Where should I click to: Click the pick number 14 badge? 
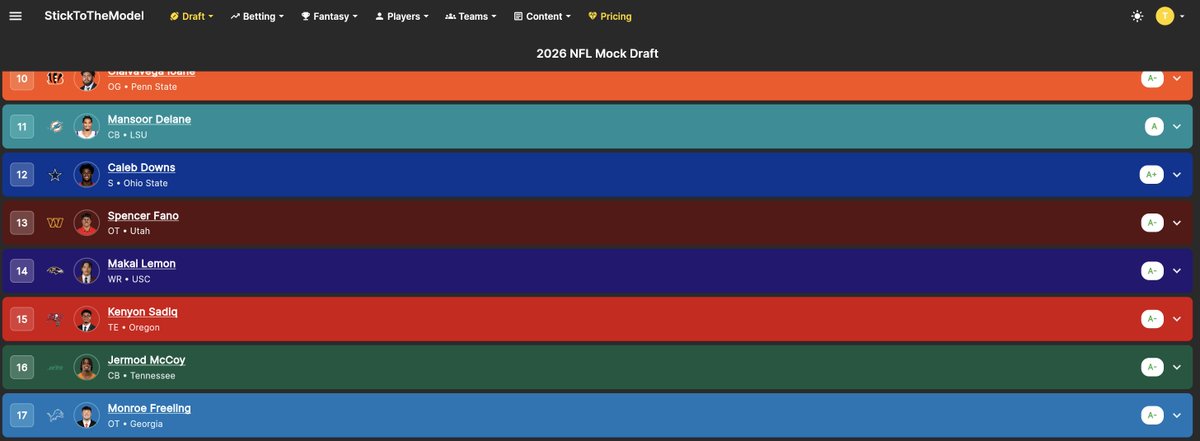tap(23, 271)
